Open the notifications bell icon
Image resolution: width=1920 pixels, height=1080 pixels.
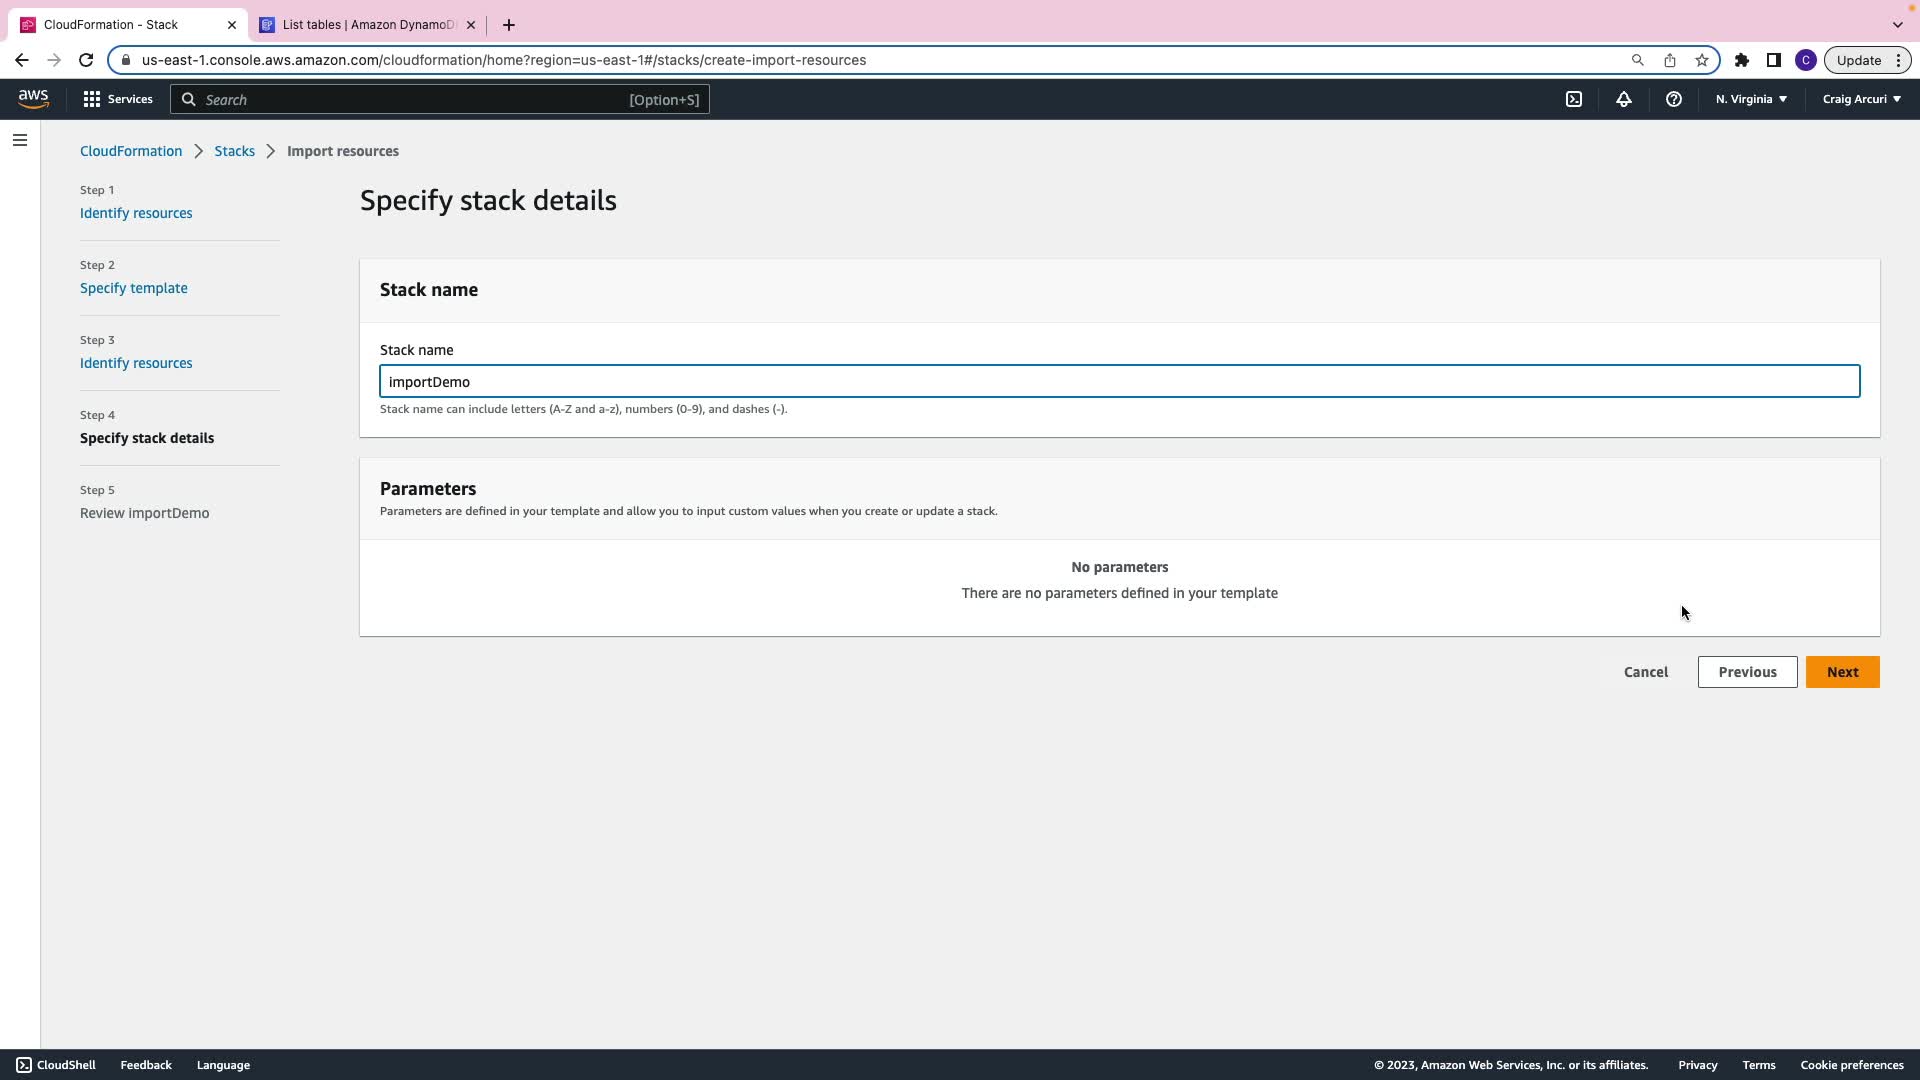coord(1624,99)
